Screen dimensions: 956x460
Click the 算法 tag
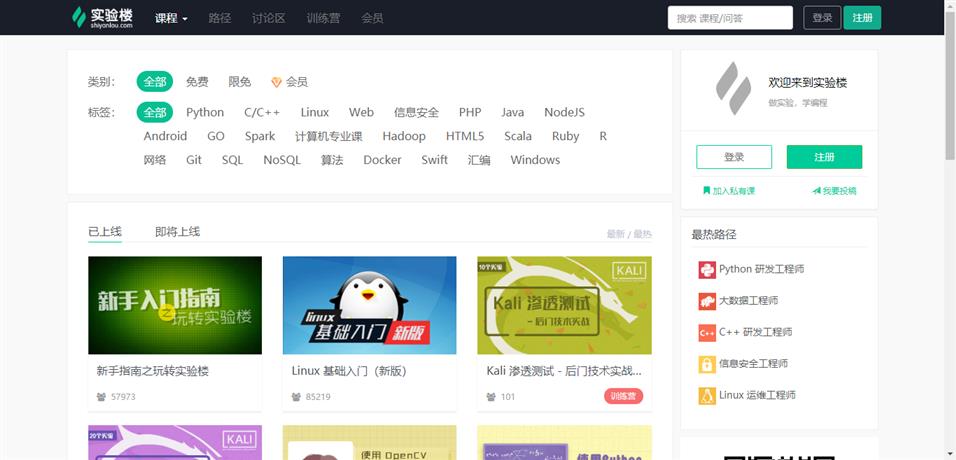tap(332, 160)
